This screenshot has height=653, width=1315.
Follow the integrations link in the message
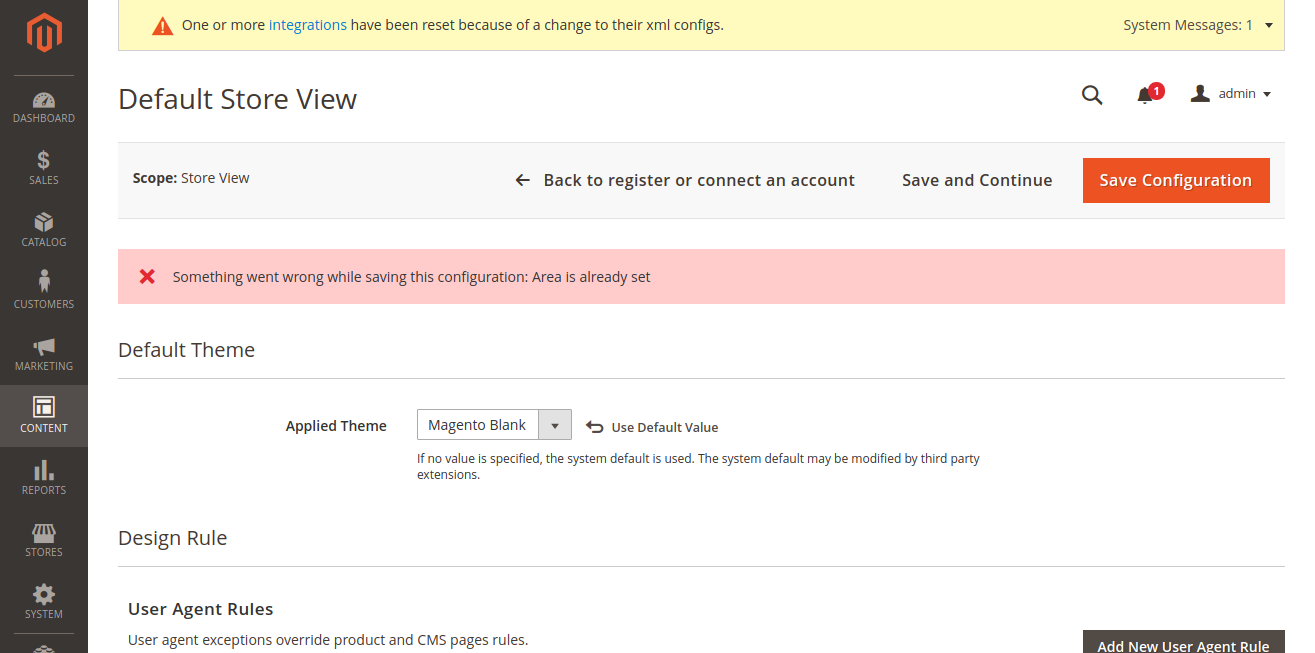pyautogui.click(x=308, y=25)
